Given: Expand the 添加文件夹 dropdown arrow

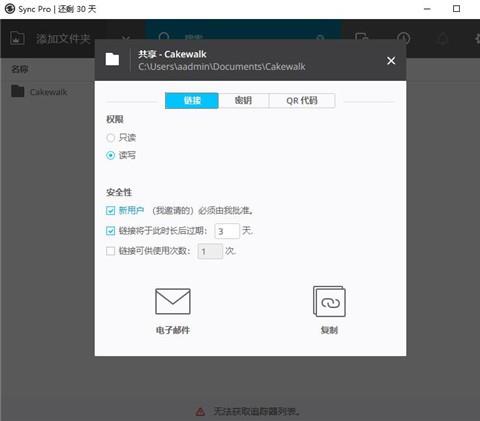Looking at the screenshot, I should 125,37.
